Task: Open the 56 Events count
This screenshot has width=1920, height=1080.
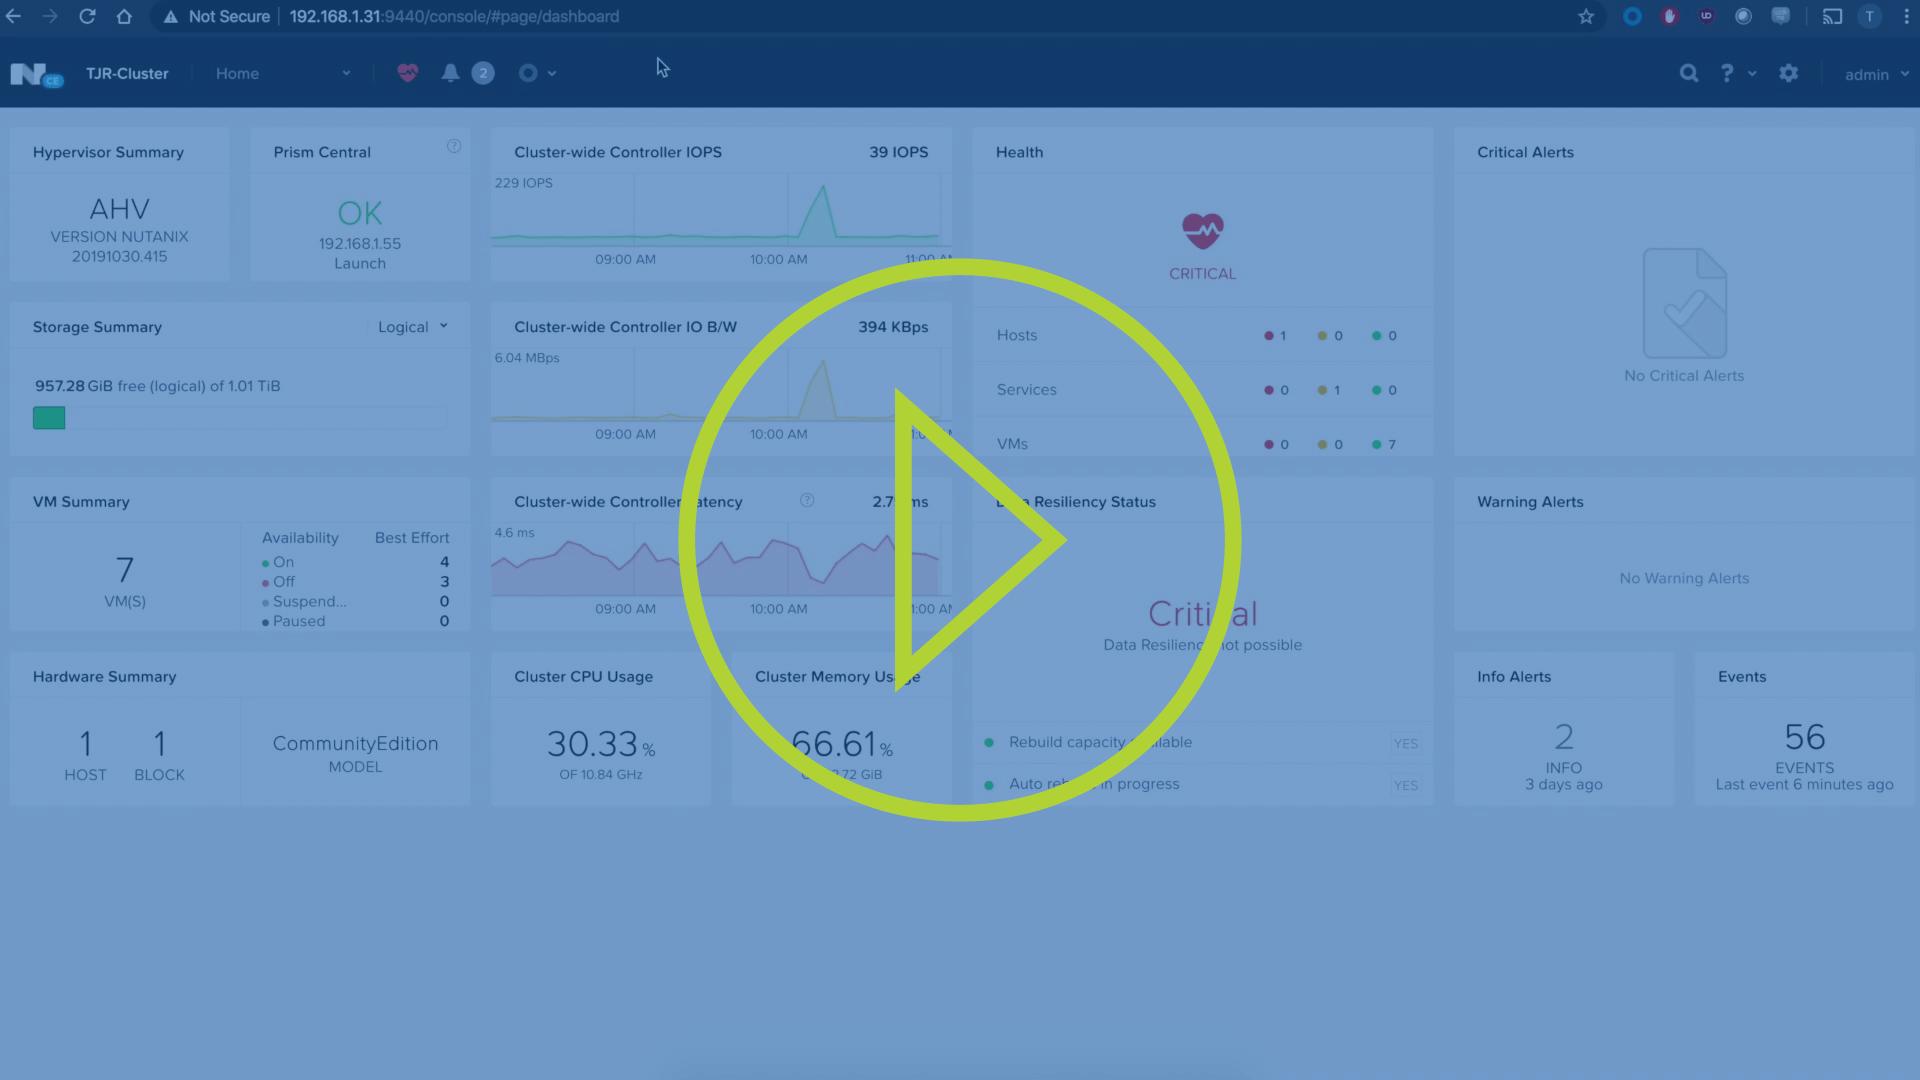Action: [1804, 737]
